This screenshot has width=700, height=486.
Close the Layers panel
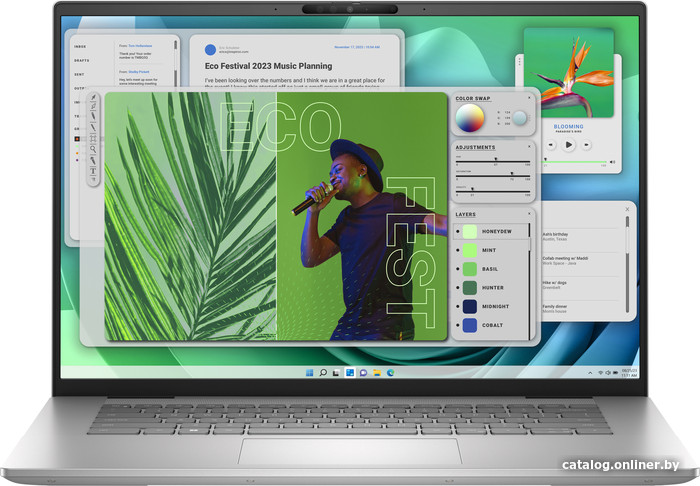(529, 214)
